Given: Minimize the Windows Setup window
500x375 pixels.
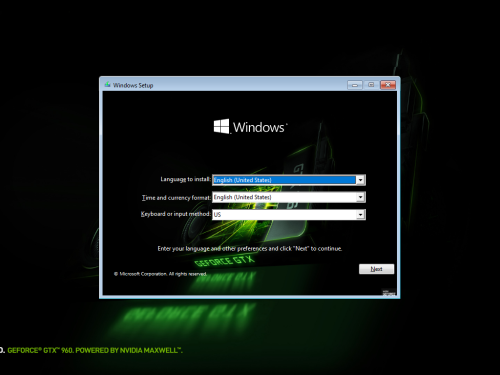Looking at the screenshot, I should click(x=355, y=85).
